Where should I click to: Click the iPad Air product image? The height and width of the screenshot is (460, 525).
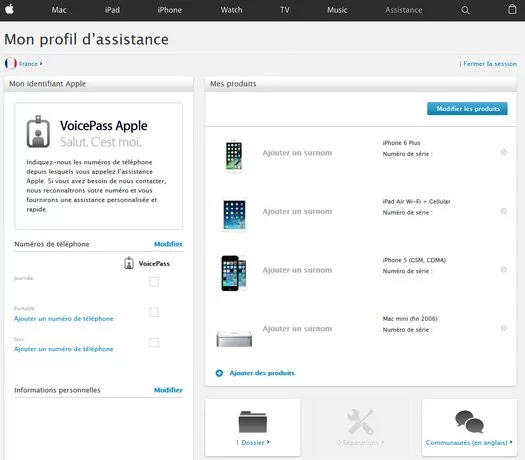point(234,215)
